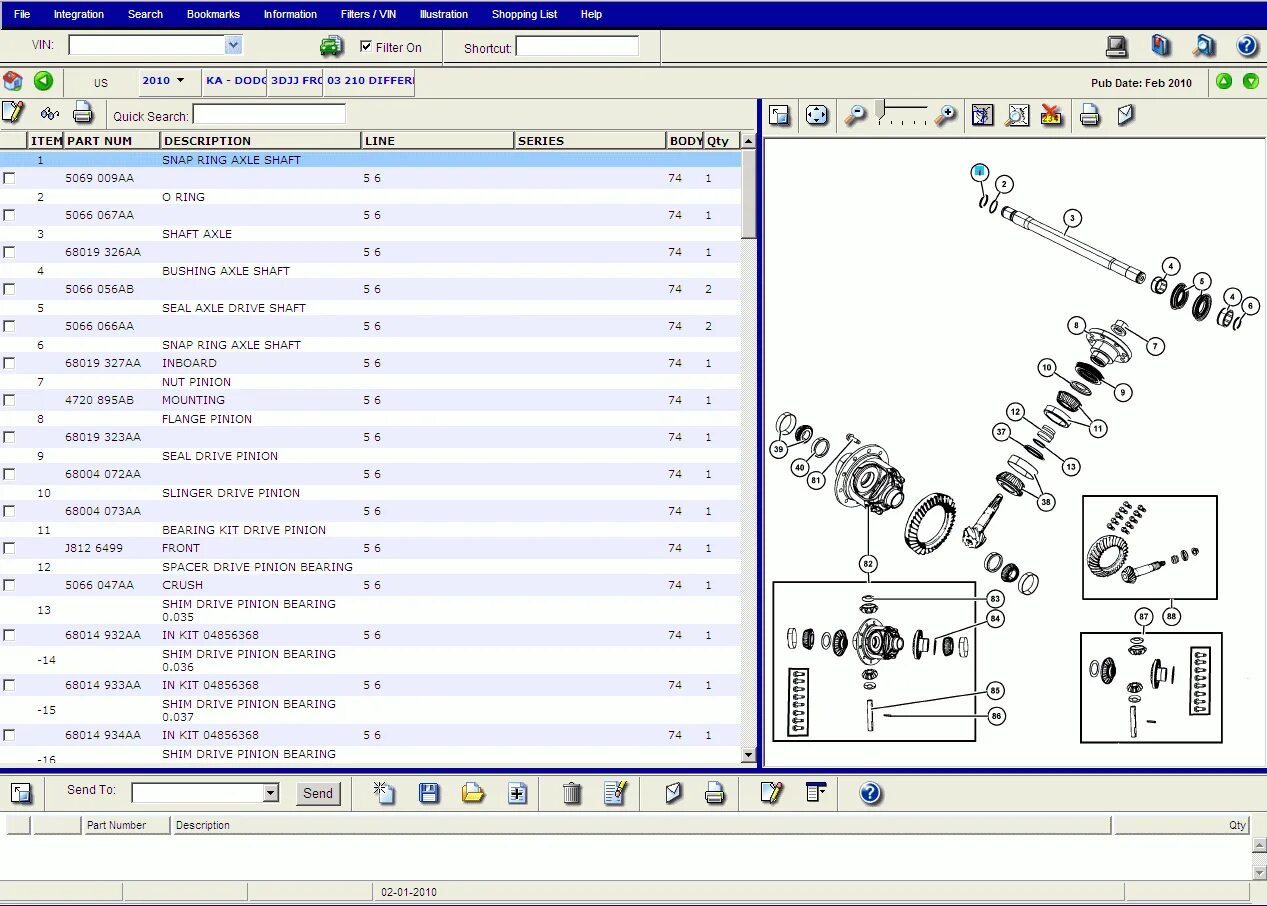1267x906 pixels.
Task: Click the fit-illustration-to-window icon
Action: 817,116
